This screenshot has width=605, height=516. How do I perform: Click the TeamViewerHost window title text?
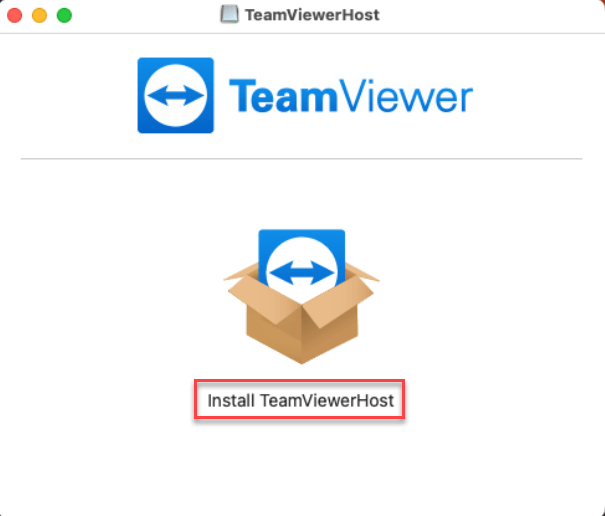click(x=312, y=15)
